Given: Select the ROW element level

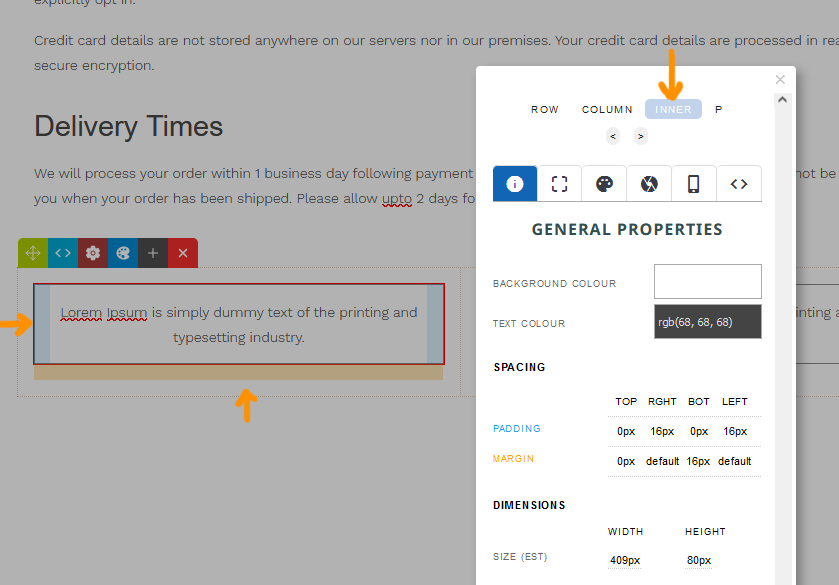Looking at the screenshot, I should (545, 110).
